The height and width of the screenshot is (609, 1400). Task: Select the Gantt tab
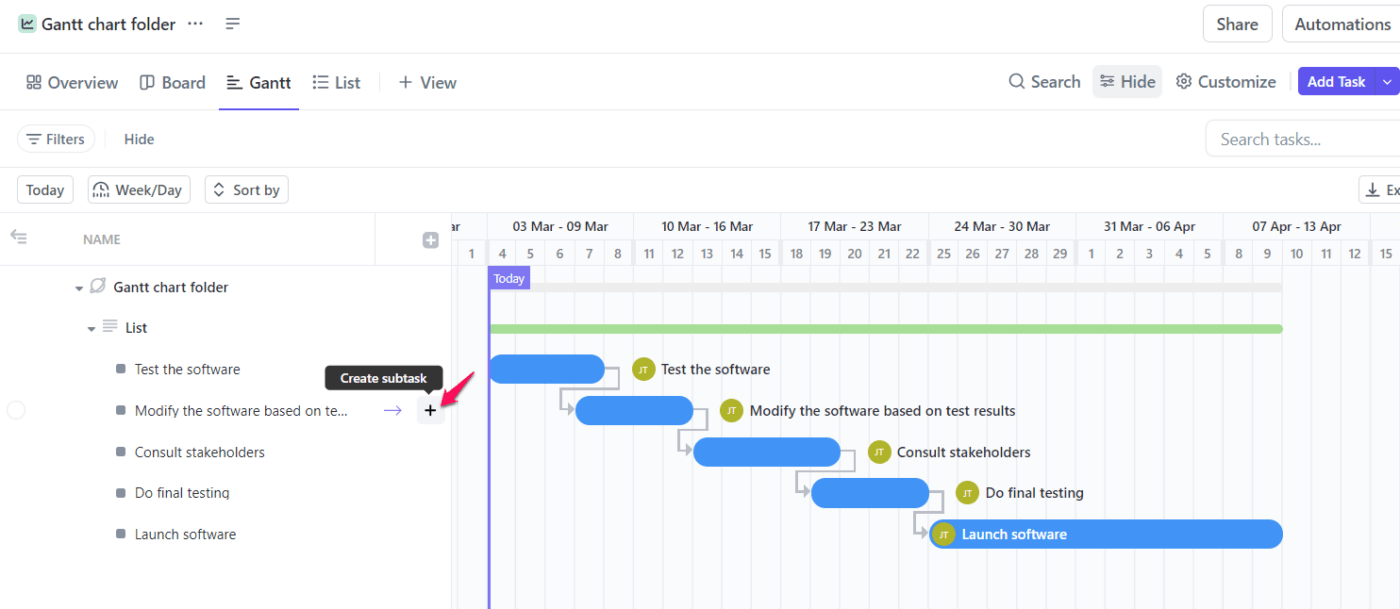coord(259,82)
